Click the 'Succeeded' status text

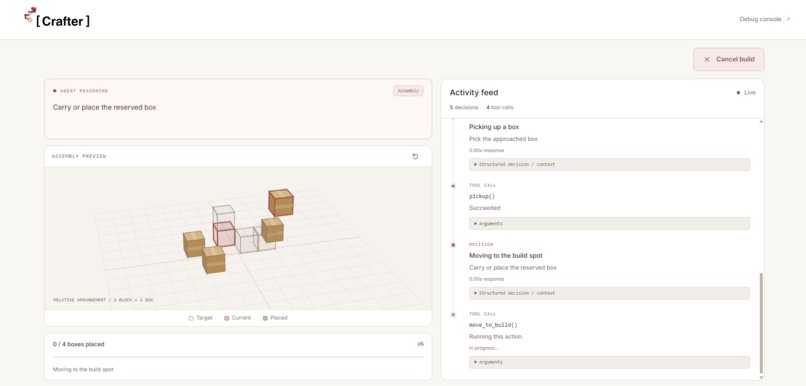(485, 208)
